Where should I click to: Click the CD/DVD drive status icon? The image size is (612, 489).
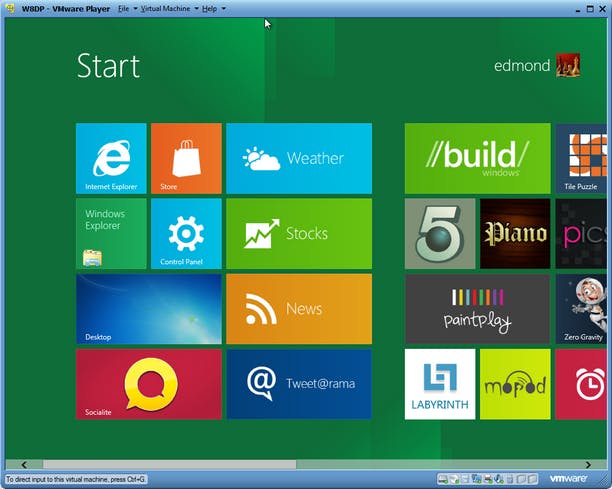(454, 479)
